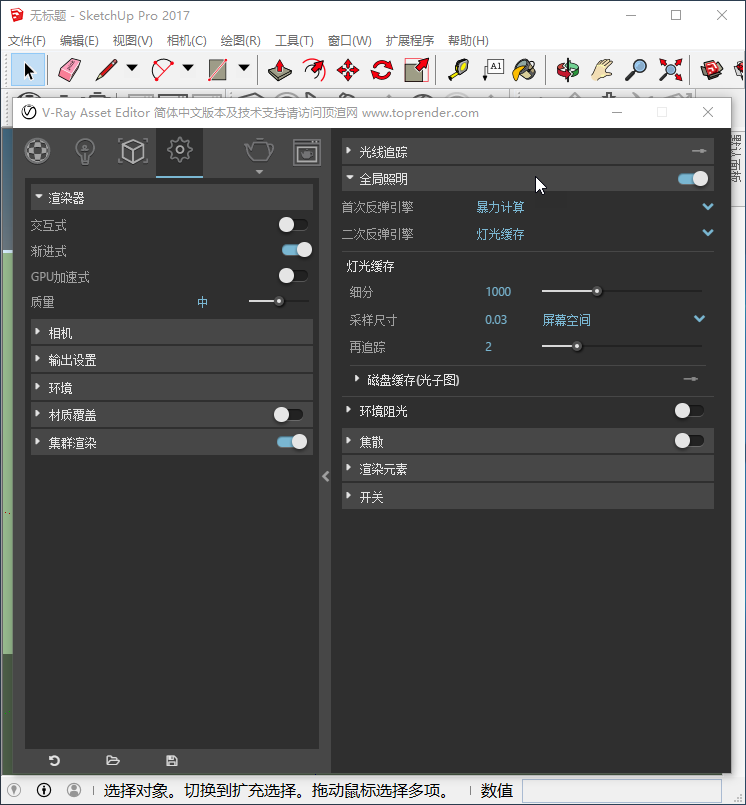Expand the 输出设置 output section

tap(171, 359)
